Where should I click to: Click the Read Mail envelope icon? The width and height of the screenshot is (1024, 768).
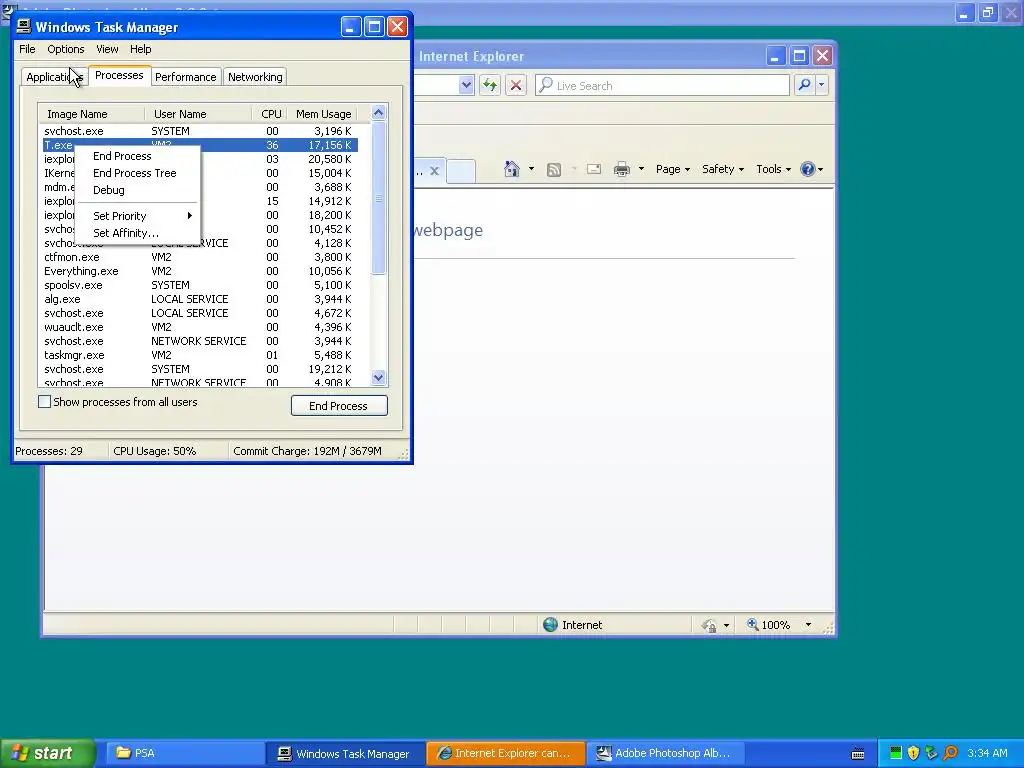594,169
